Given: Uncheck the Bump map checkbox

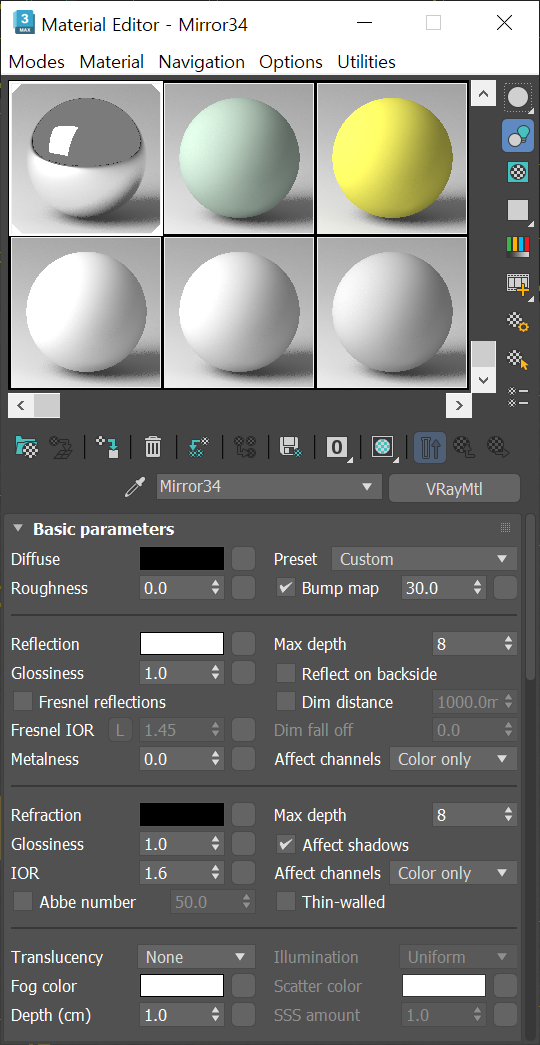Looking at the screenshot, I should (x=286, y=588).
